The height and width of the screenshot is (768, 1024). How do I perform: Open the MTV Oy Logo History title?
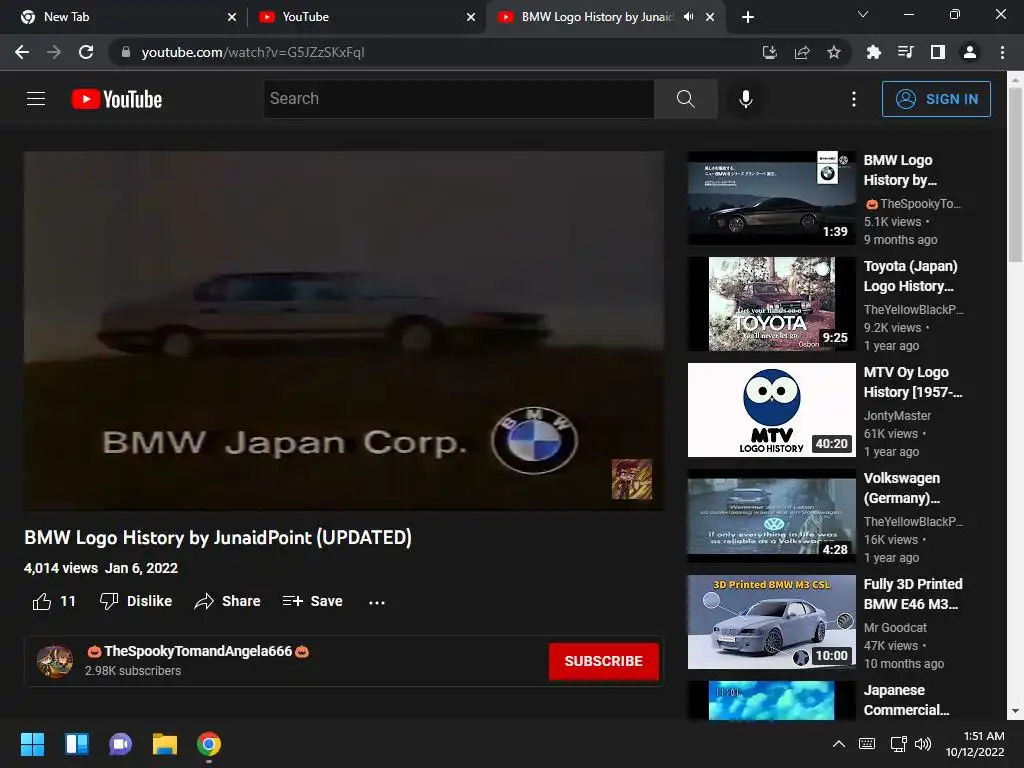pyautogui.click(x=912, y=382)
